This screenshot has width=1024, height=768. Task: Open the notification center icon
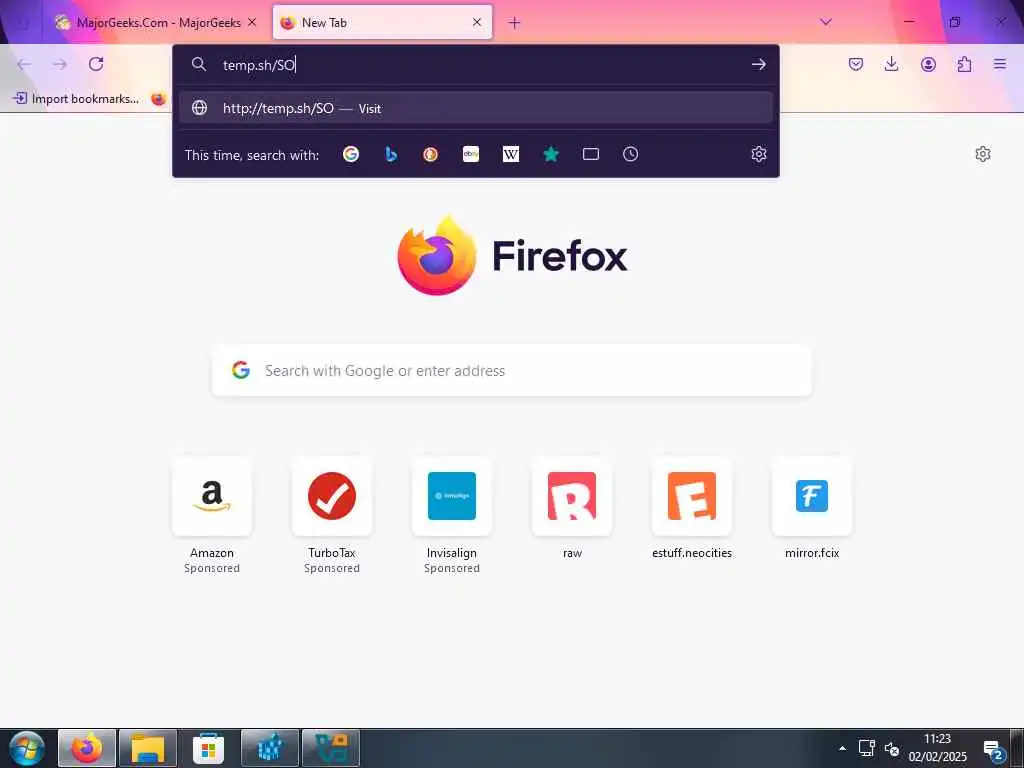tap(993, 750)
